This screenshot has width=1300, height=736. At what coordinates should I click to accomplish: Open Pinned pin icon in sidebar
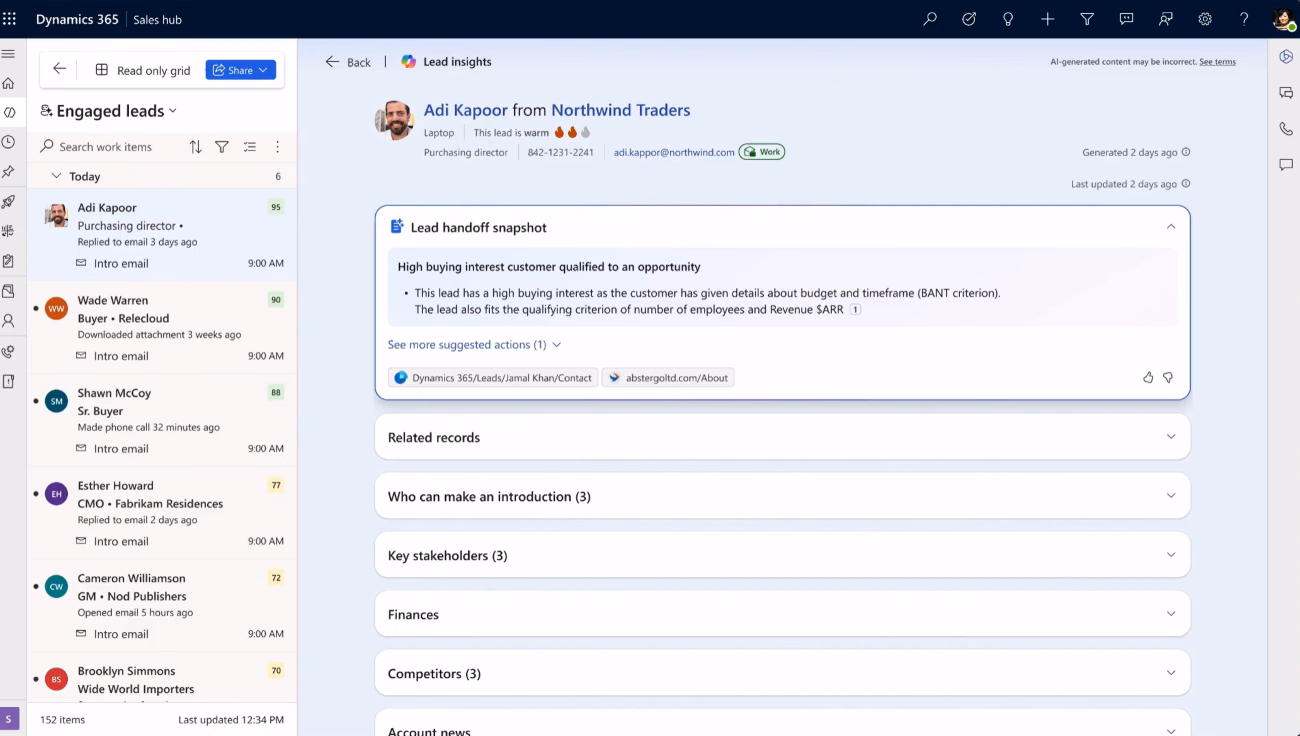tap(8, 172)
